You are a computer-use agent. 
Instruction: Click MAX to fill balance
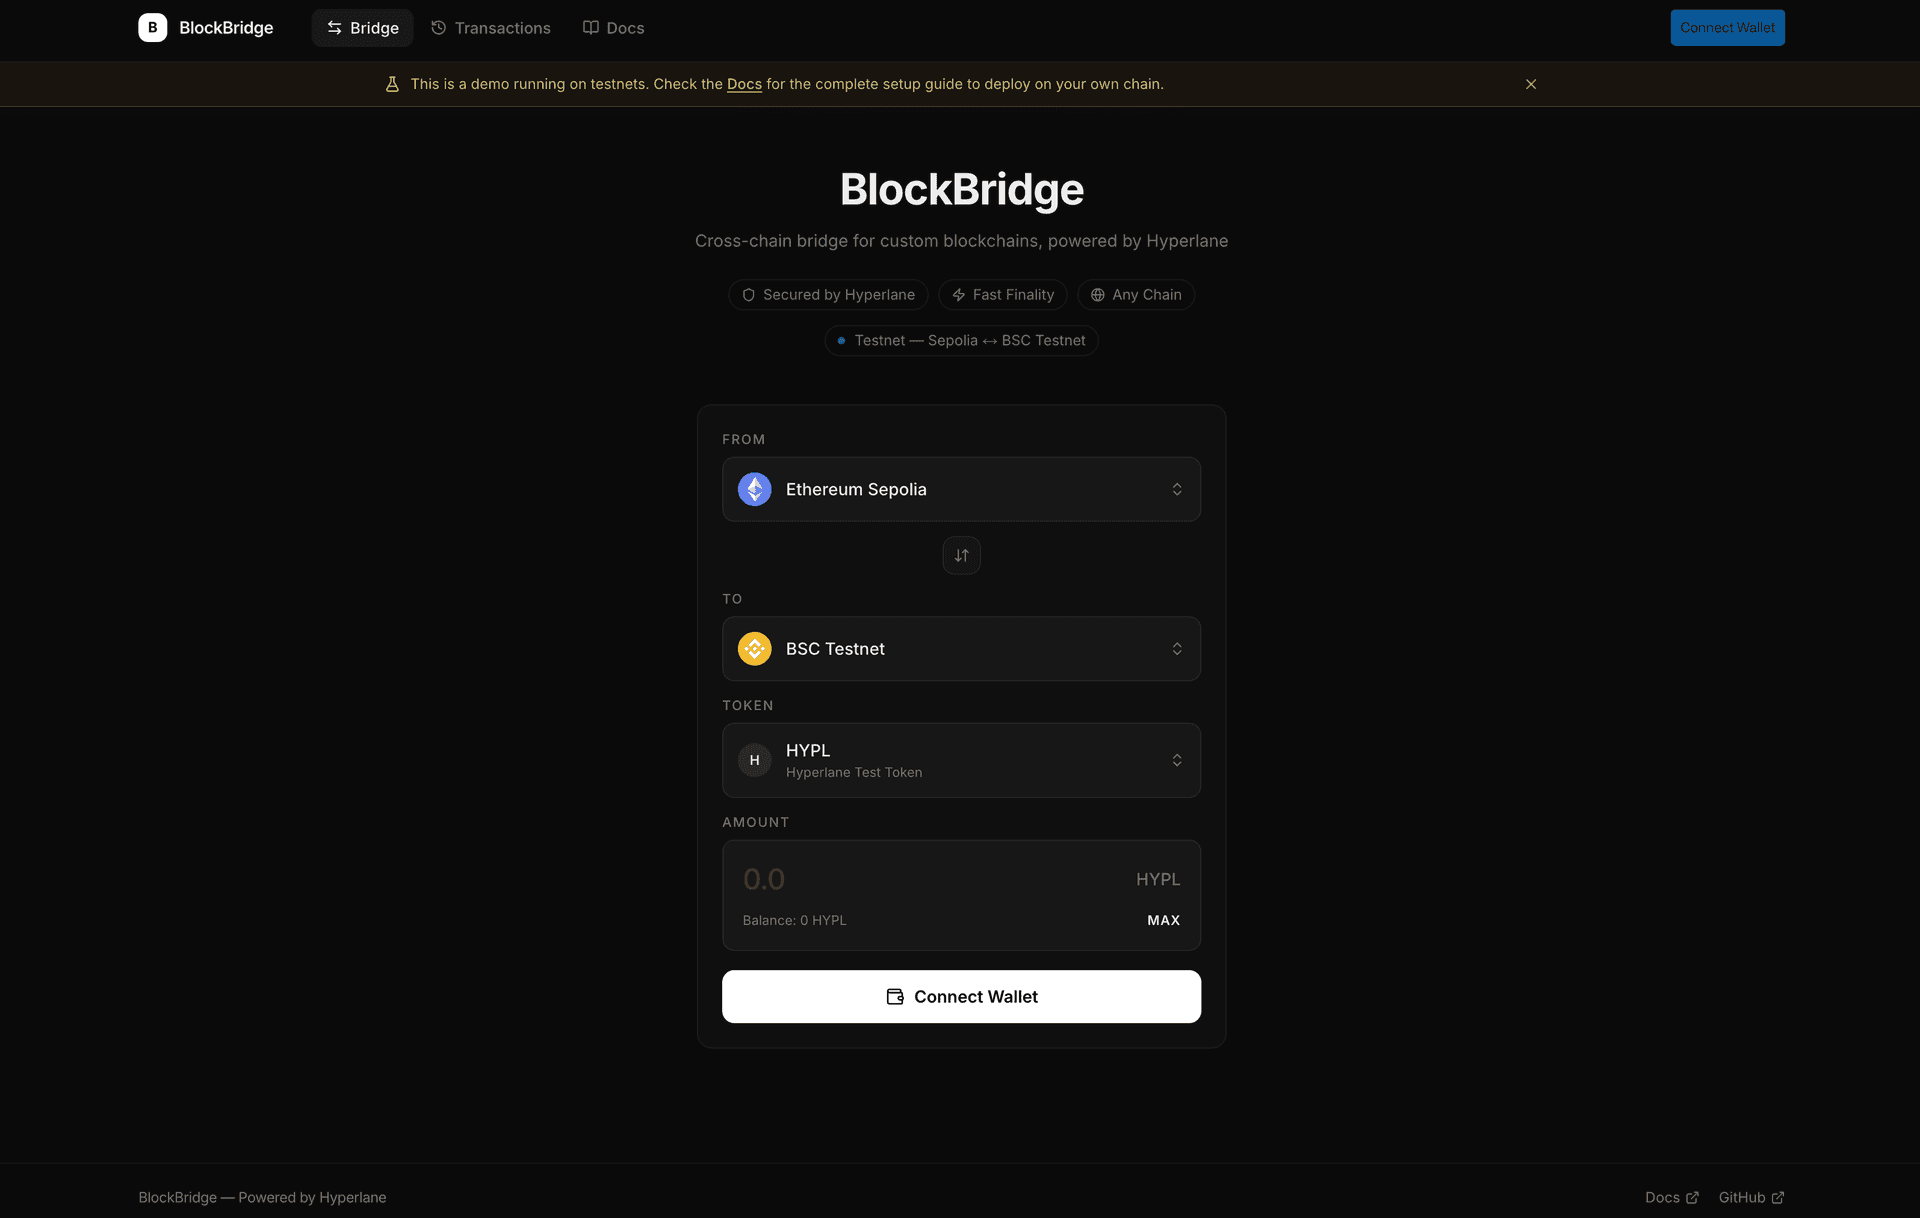(x=1163, y=920)
